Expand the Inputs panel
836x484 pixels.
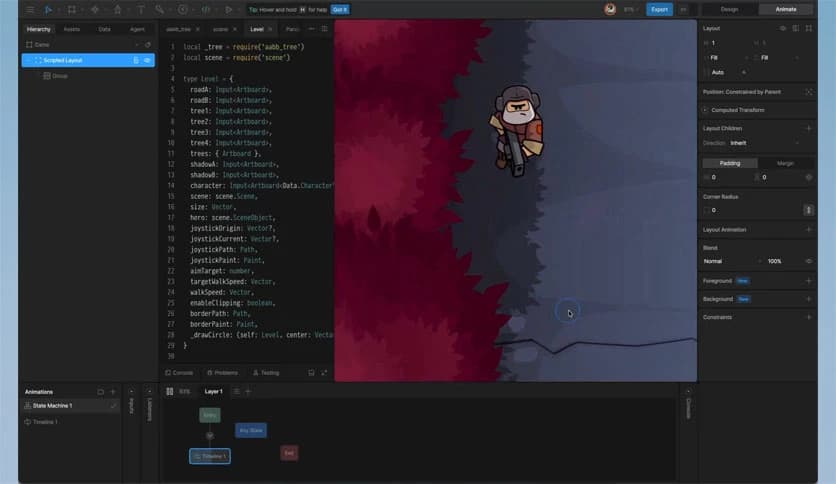click(131, 392)
